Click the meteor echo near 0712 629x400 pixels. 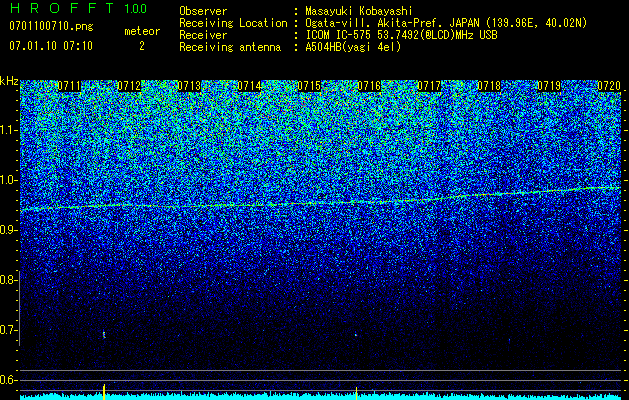104,334
